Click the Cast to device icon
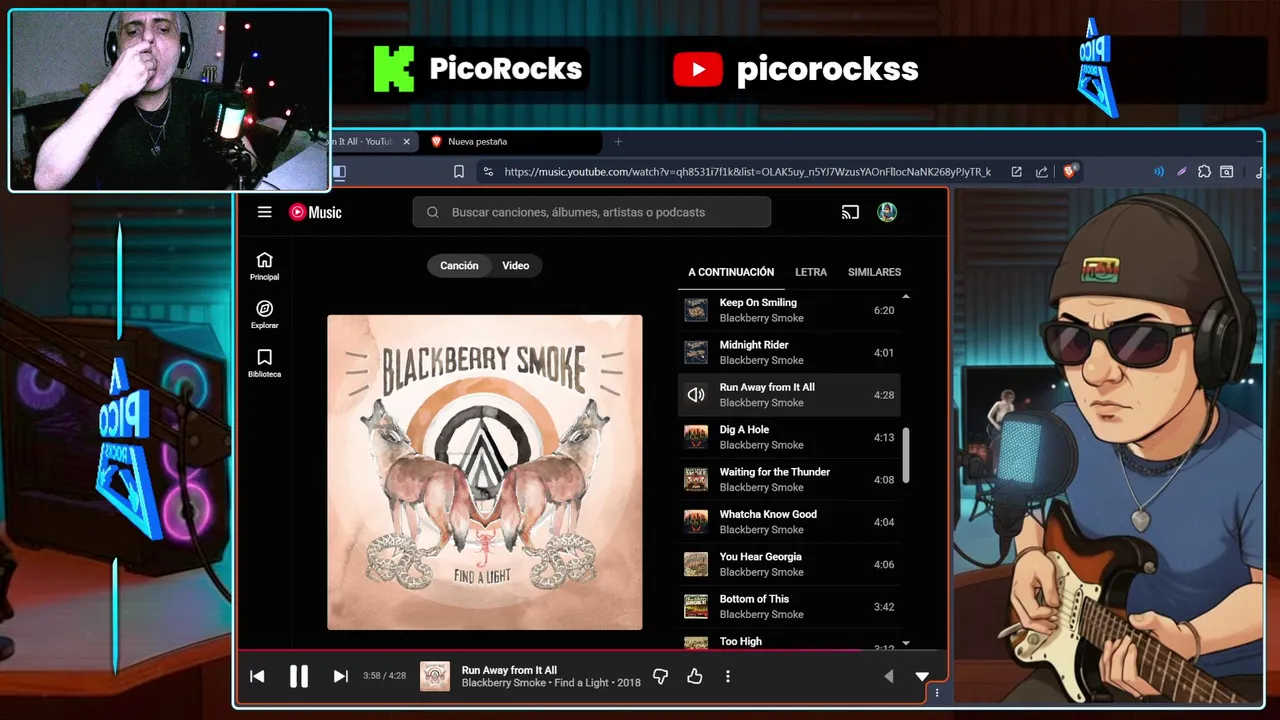Image resolution: width=1280 pixels, height=720 pixels. click(x=850, y=212)
